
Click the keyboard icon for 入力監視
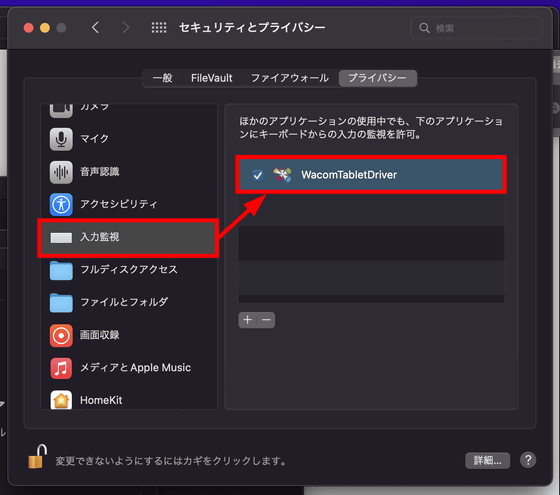click(x=61, y=238)
